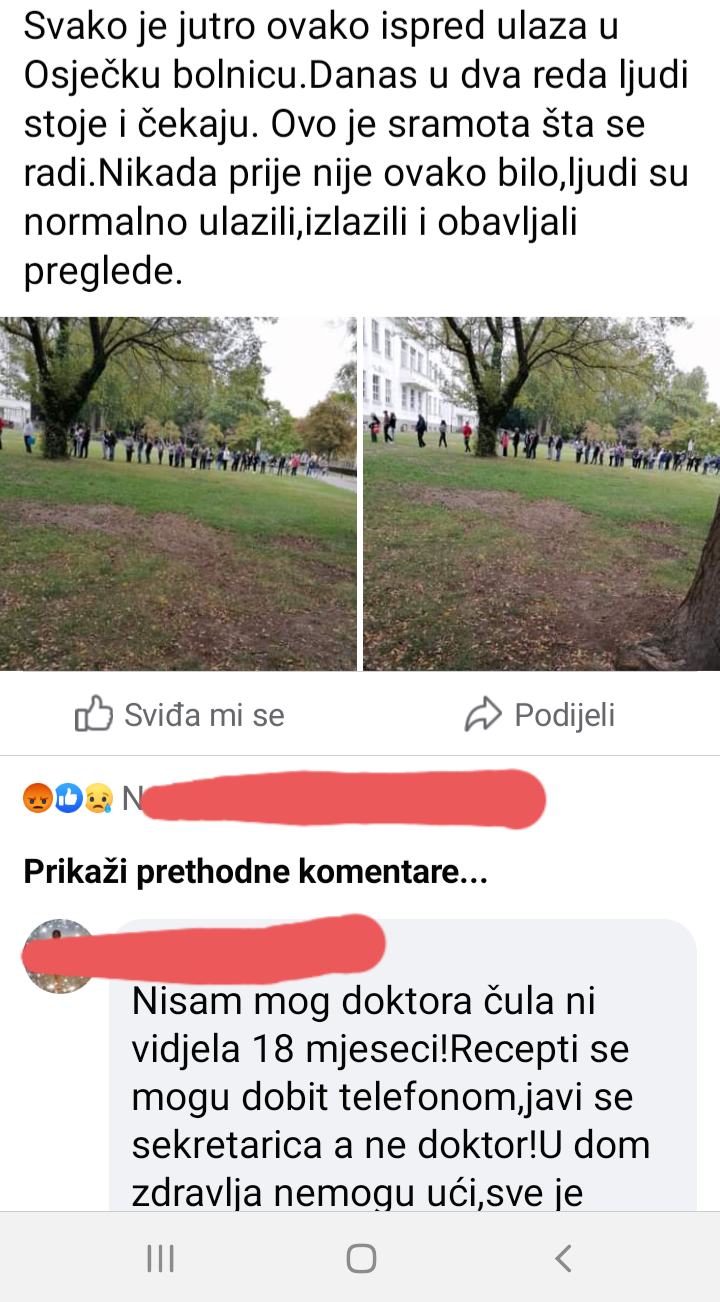Open the left photo of the queue

[x=178, y=494]
